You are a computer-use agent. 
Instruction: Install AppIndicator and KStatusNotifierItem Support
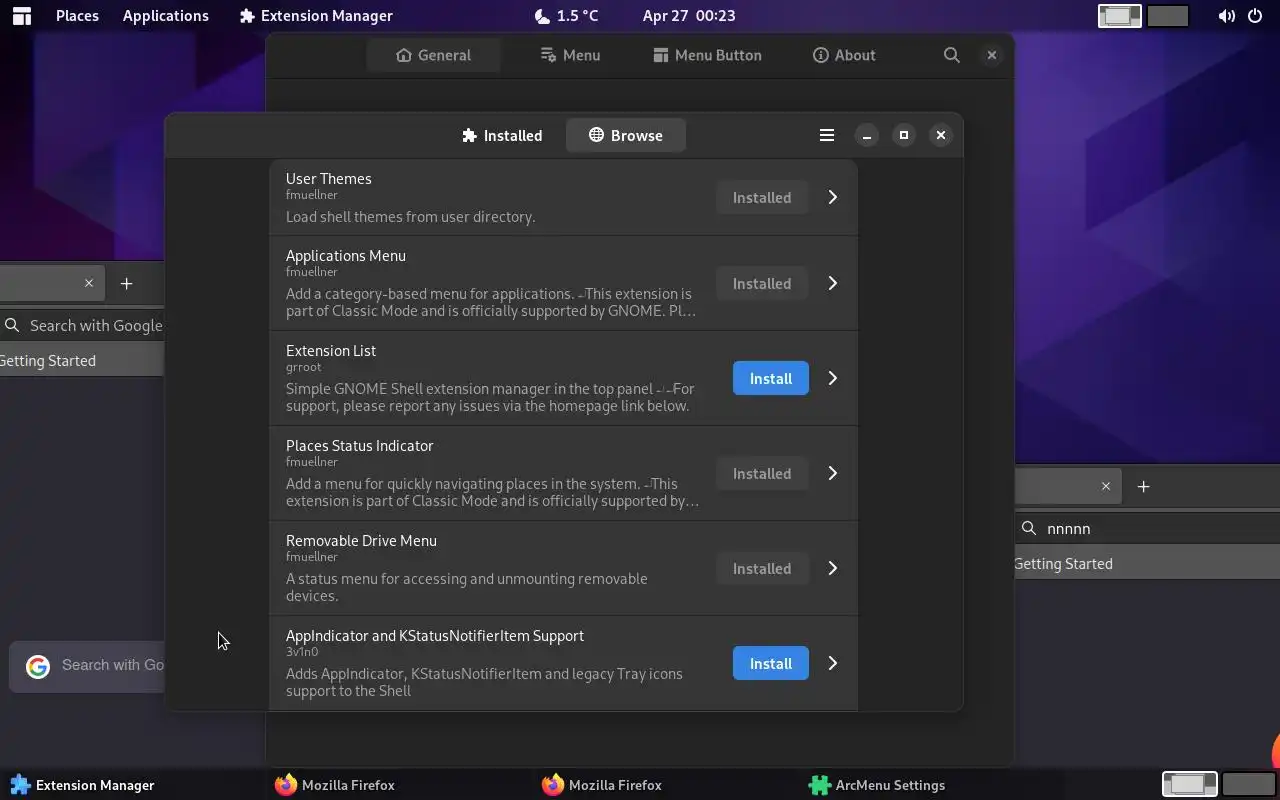pyautogui.click(x=771, y=663)
